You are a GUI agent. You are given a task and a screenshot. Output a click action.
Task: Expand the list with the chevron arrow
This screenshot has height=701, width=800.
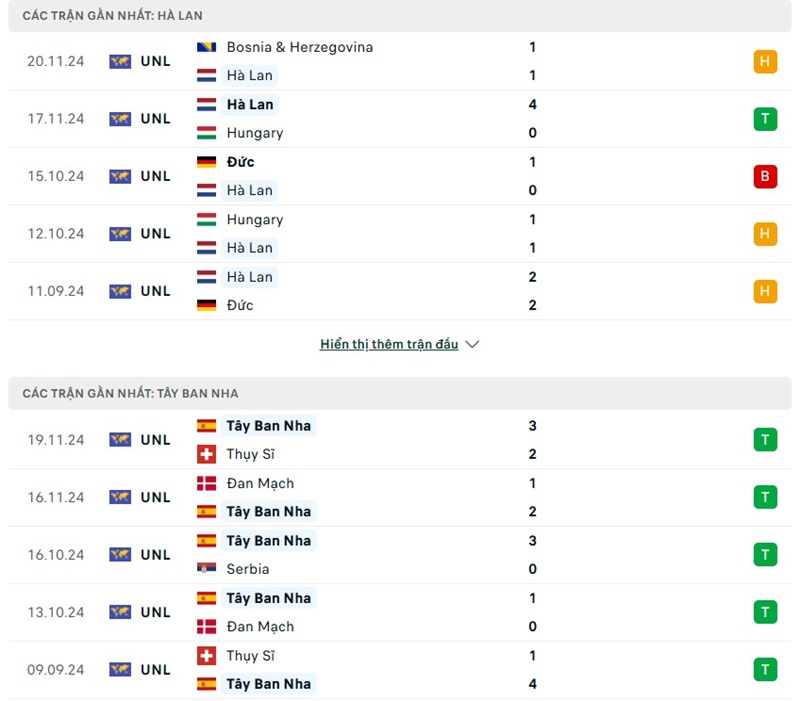pos(473,344)
